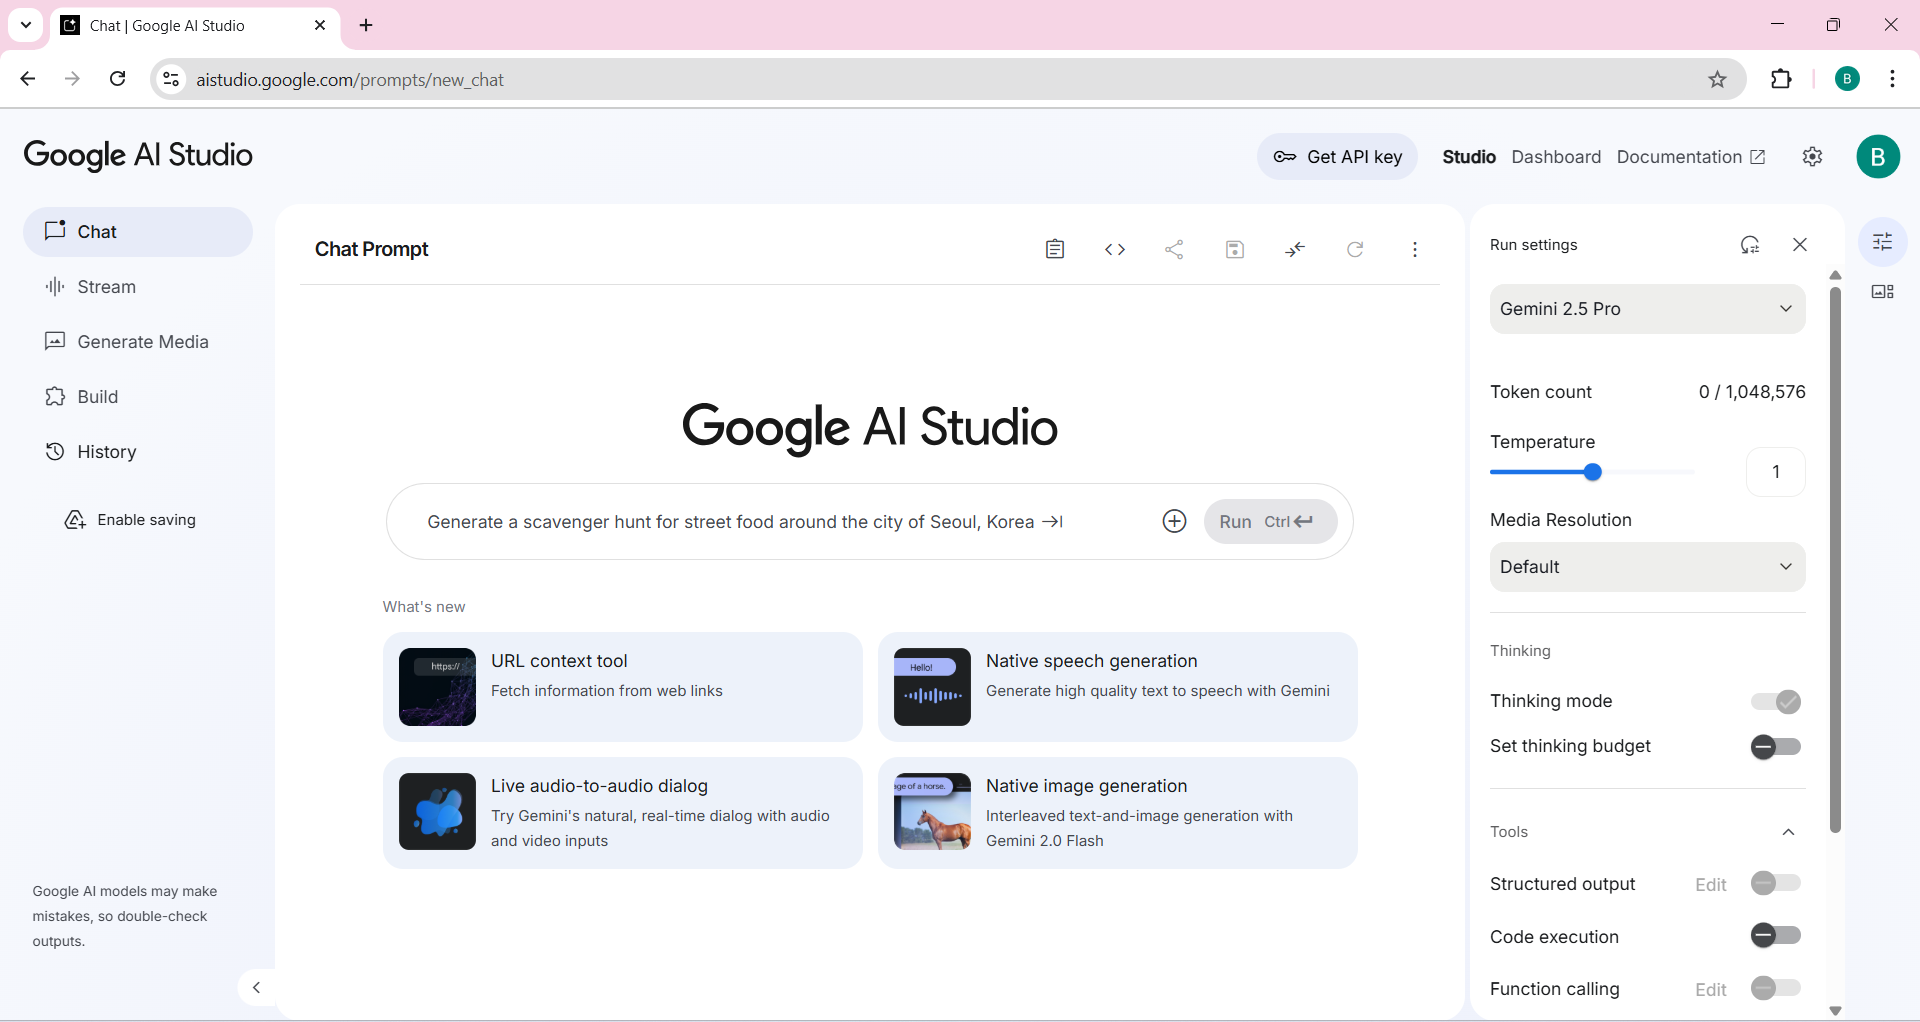Viewport: 1920px width, 1022px height.
Task: Open the Chat Prompt more options menu
Action: click(1414, 249)
